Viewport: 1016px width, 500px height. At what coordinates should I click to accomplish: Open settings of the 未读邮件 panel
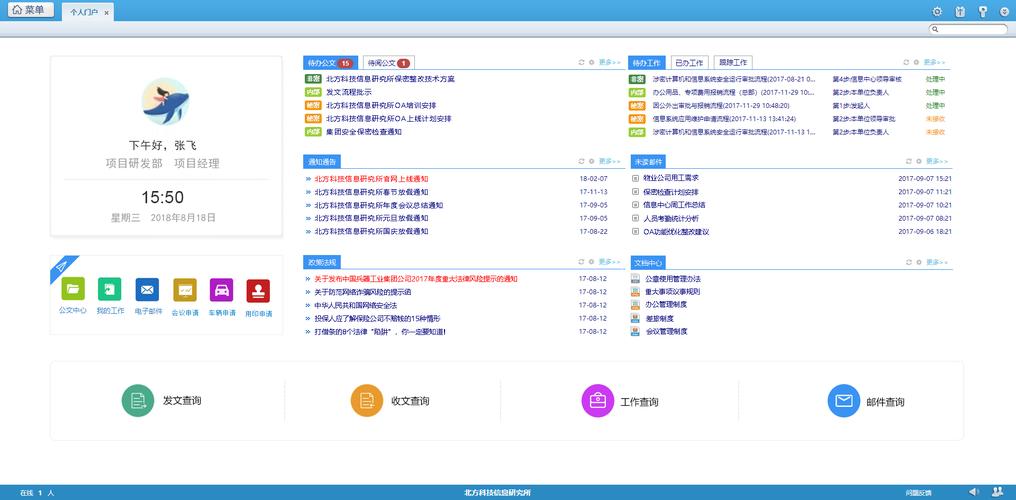[919, 161]
